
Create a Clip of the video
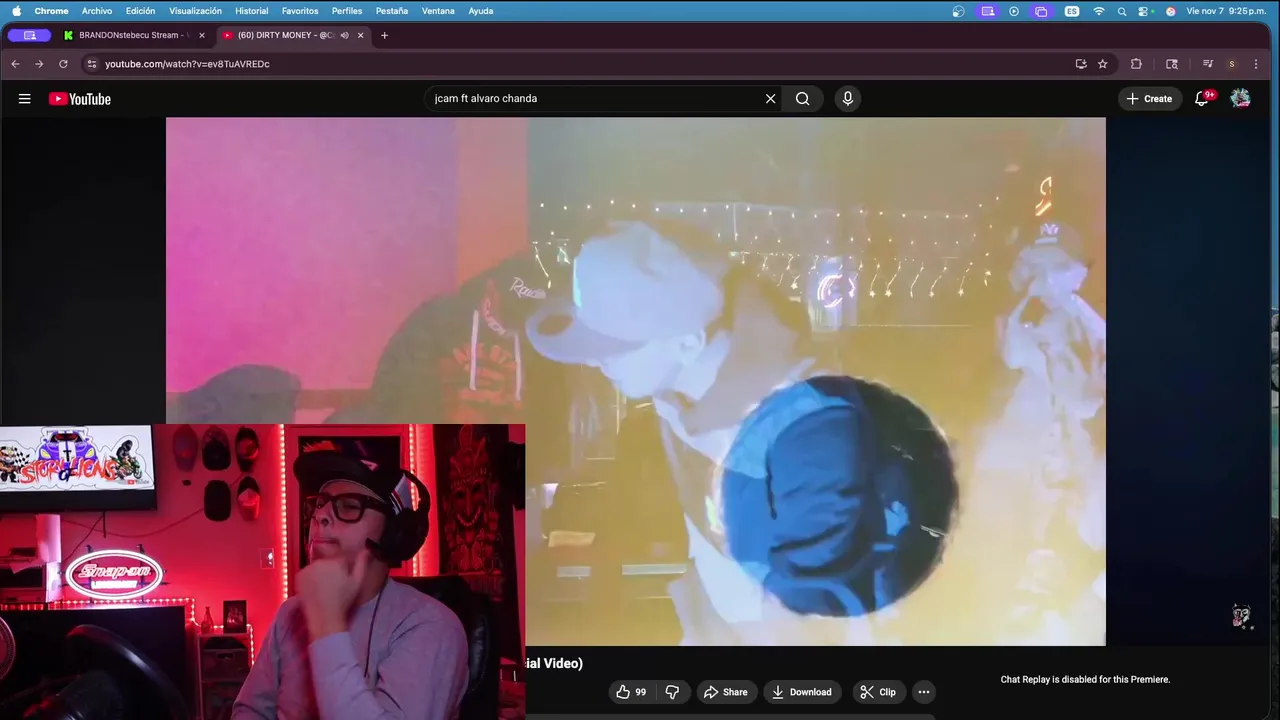(878, 692)
